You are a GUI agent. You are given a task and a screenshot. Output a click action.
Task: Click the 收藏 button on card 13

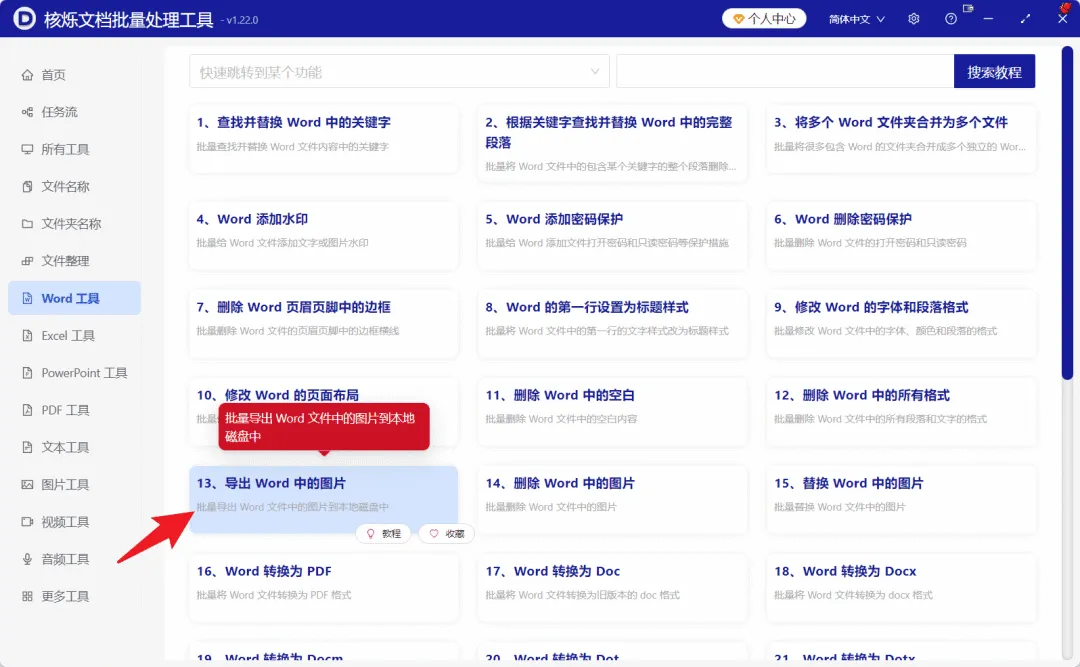point(446,533)
